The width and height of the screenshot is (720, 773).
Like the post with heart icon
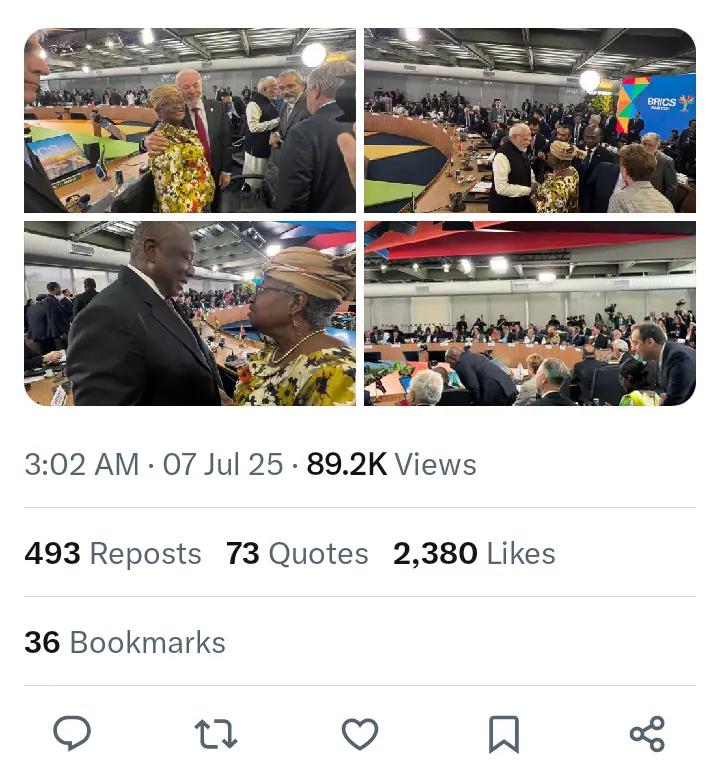(360, 734)
